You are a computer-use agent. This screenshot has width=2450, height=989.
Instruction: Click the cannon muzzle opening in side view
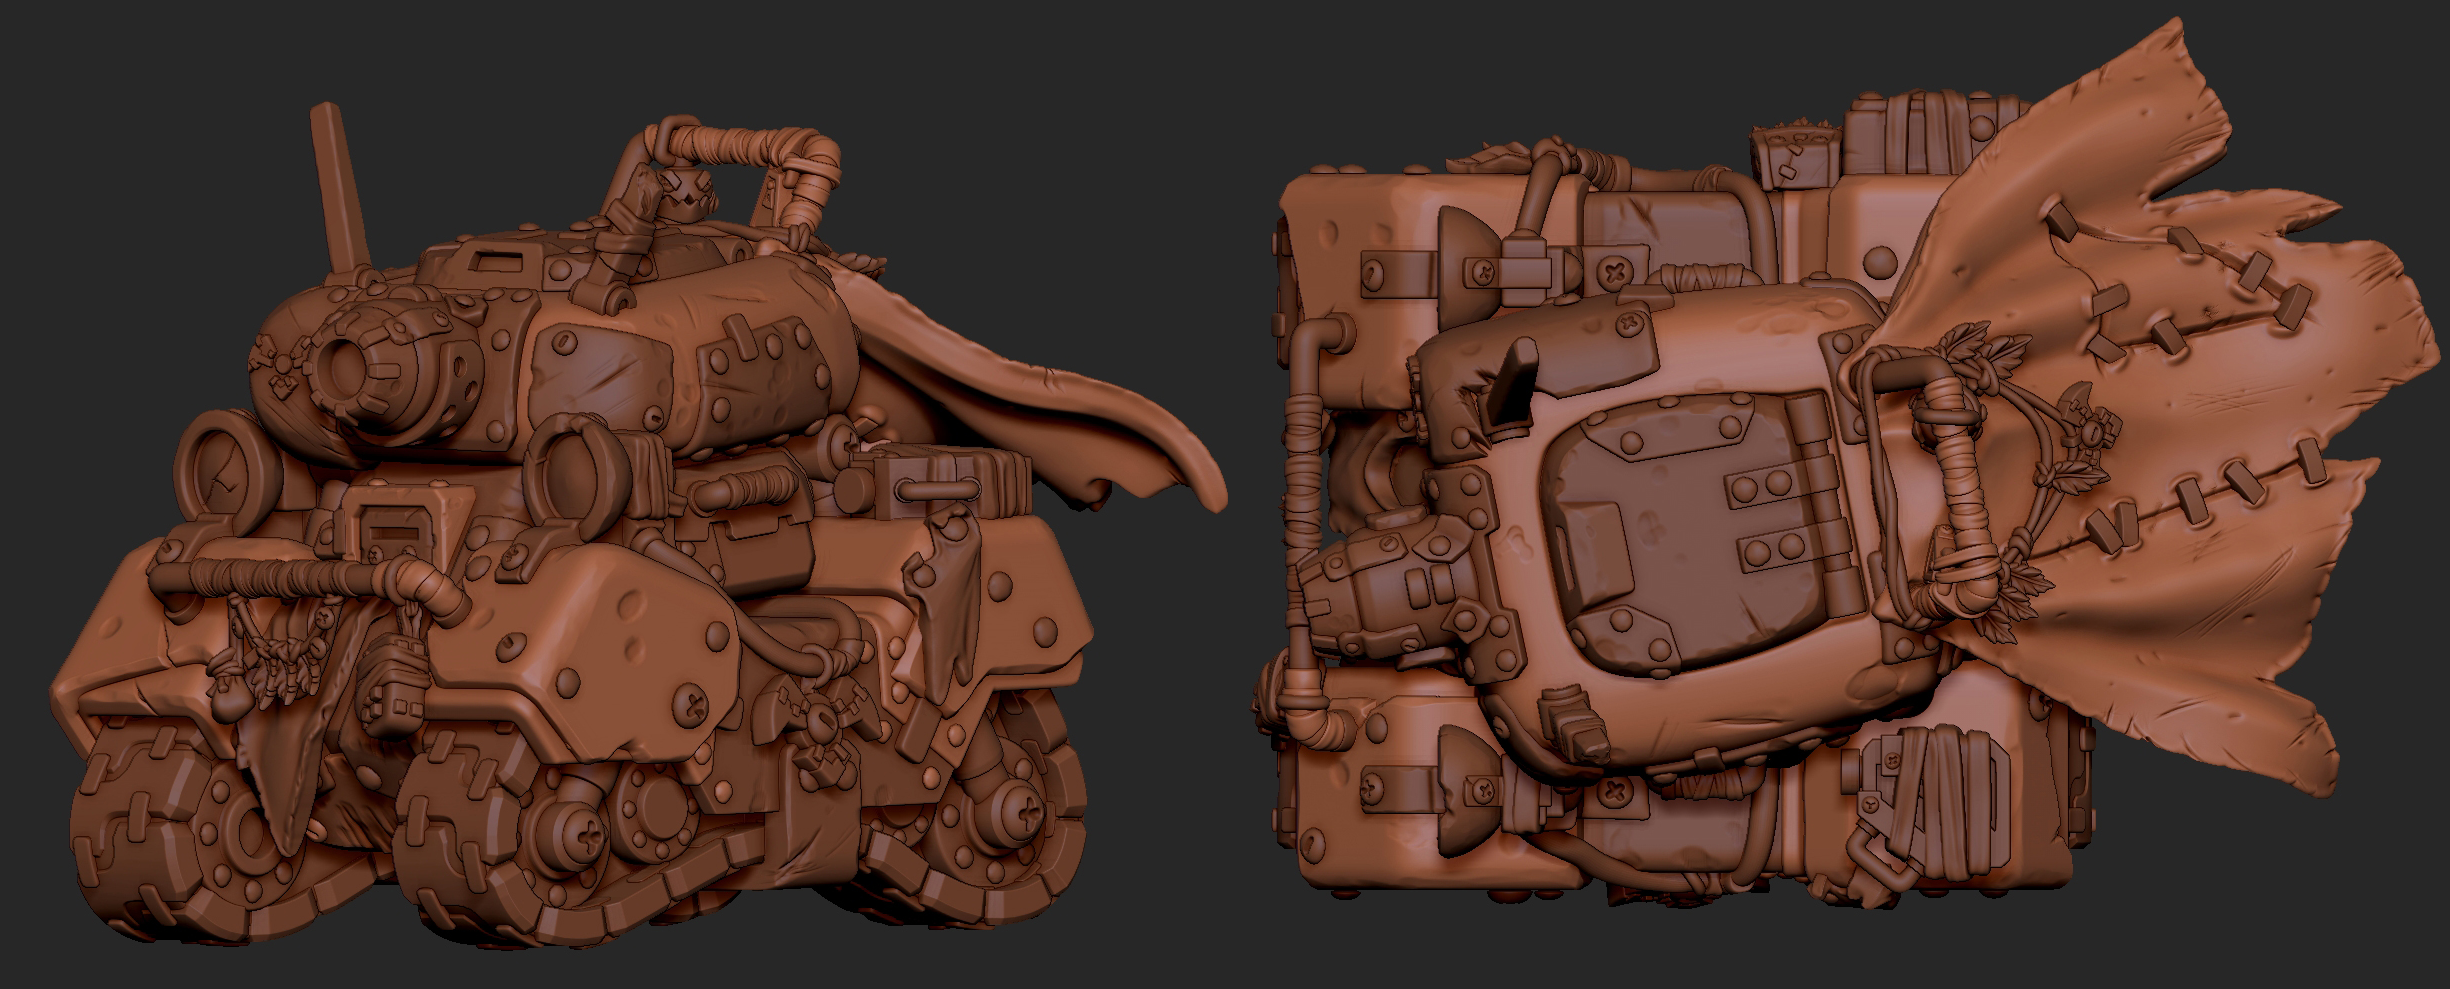click(x=352, y=375)
